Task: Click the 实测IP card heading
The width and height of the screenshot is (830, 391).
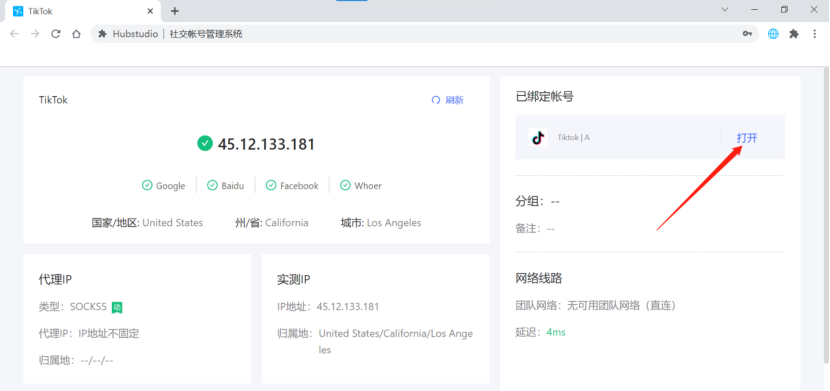Action: [x=293, y=280]
